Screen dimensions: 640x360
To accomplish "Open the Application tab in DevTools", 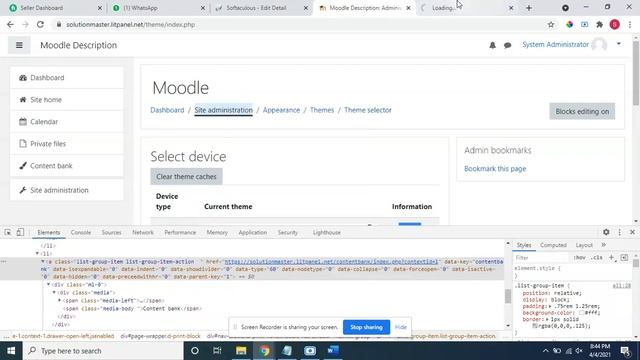I will [253, 232].
